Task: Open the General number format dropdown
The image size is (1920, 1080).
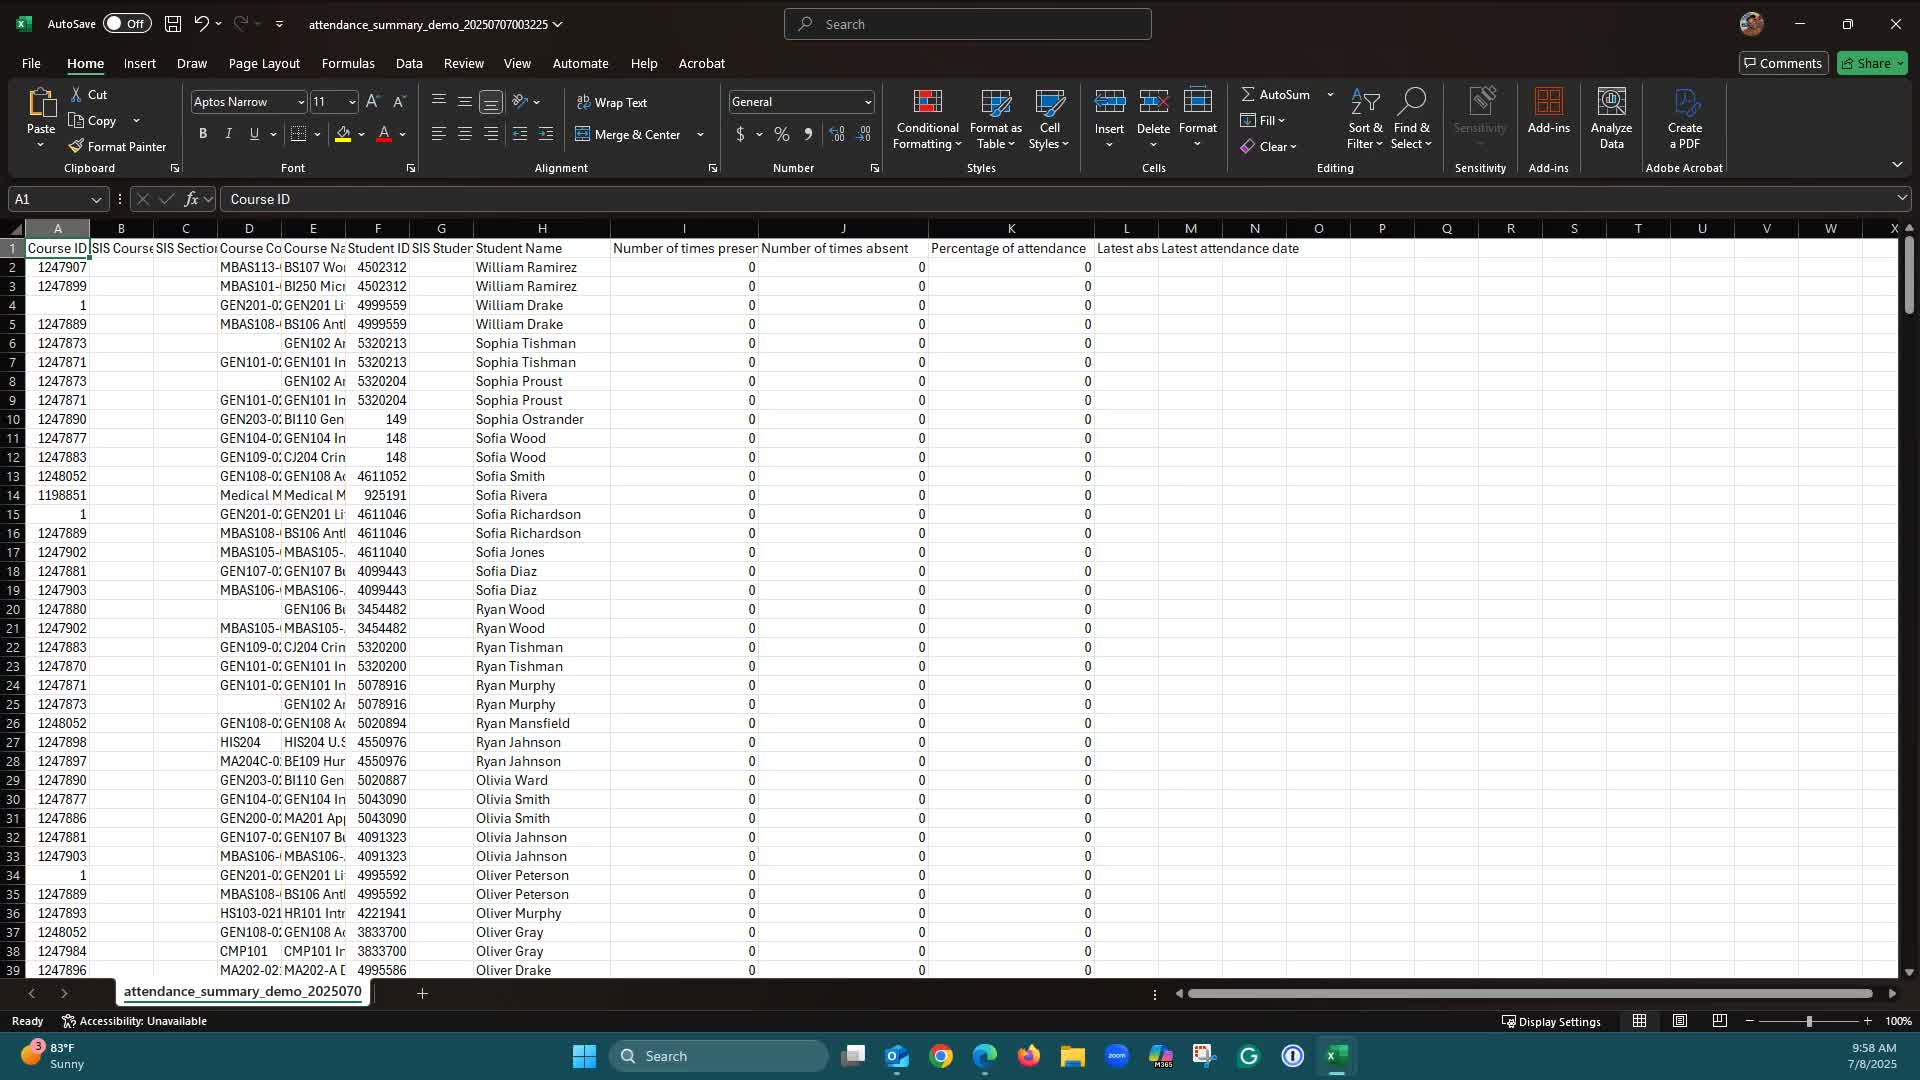Action: point(867,102)
